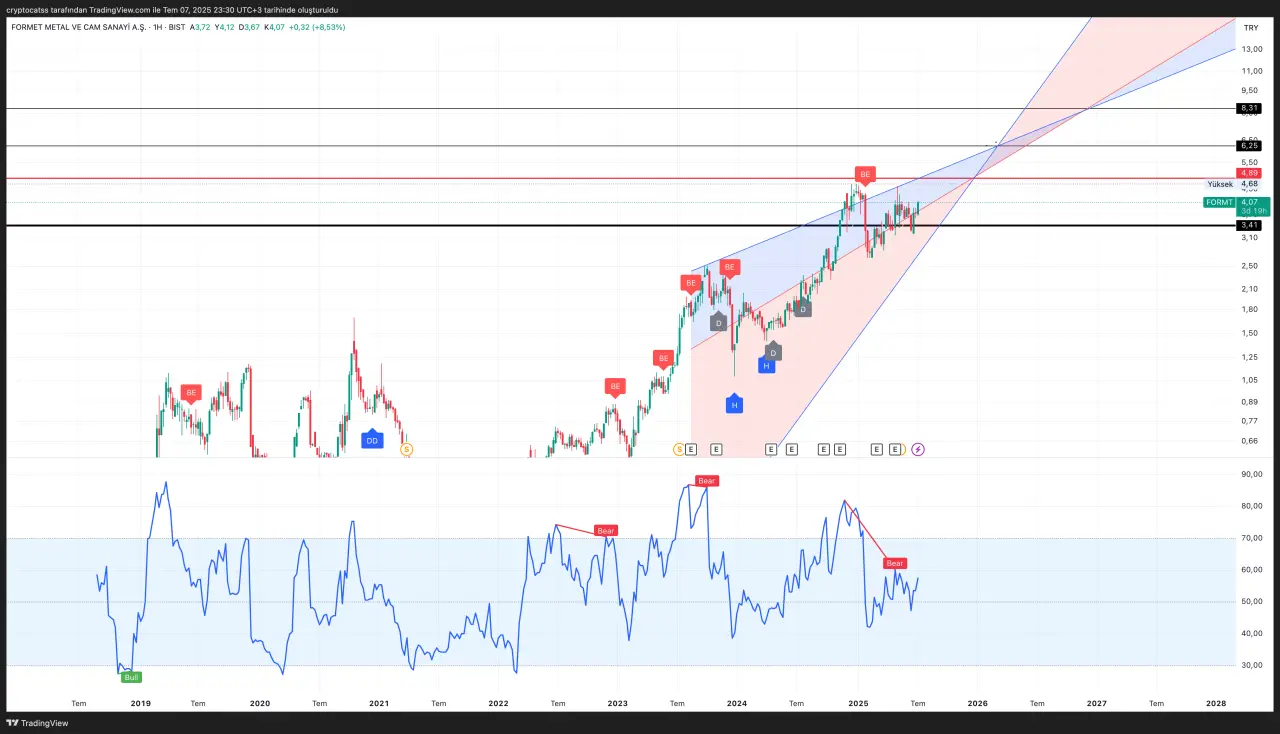Viewport: 1280px width, 734px height.
Task: Click the orange S marker beside DD label
Action: click(x=406, y=450)
